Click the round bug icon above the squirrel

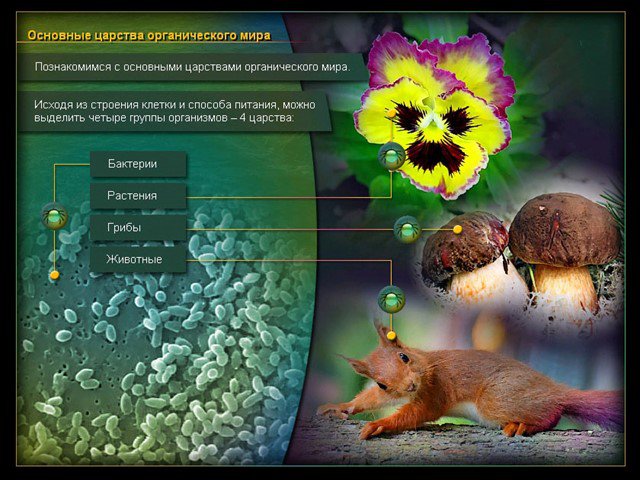pos(391,299)
